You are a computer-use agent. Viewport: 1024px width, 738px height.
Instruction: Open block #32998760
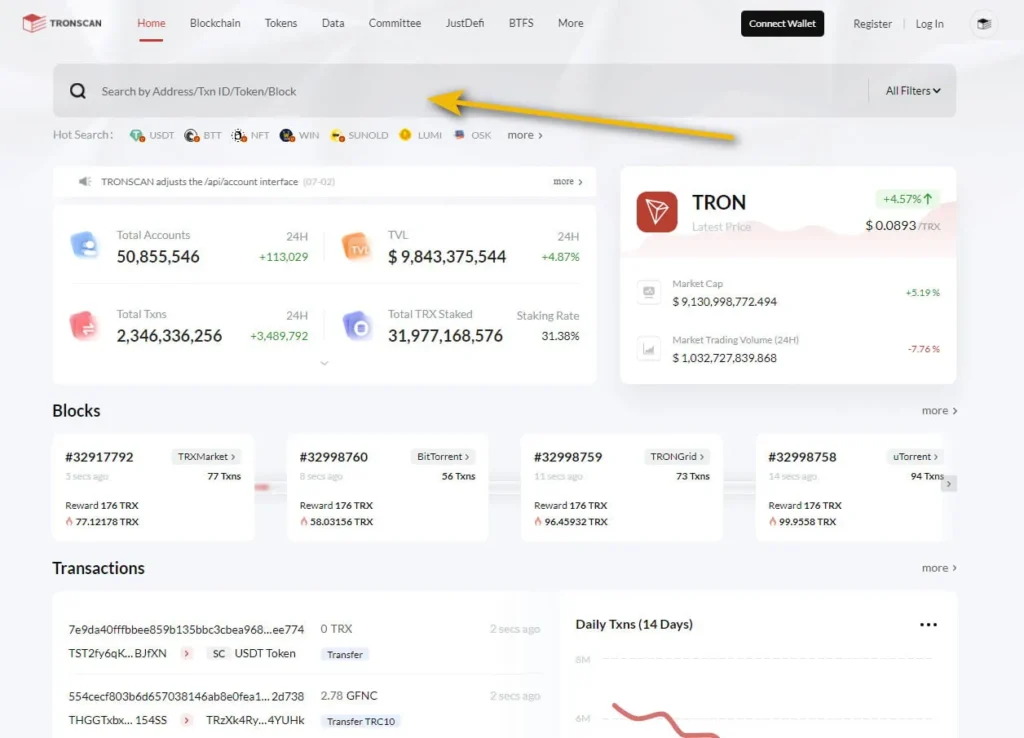point(333,457)
